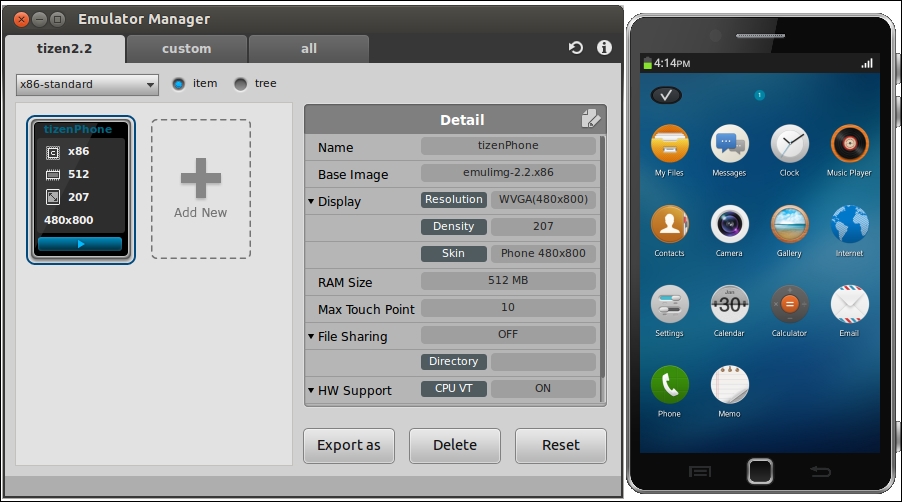Collapse the HW Support section
The width and height of the screenshot is (902, 502).
pyautogui.click(x=311, y=391)
